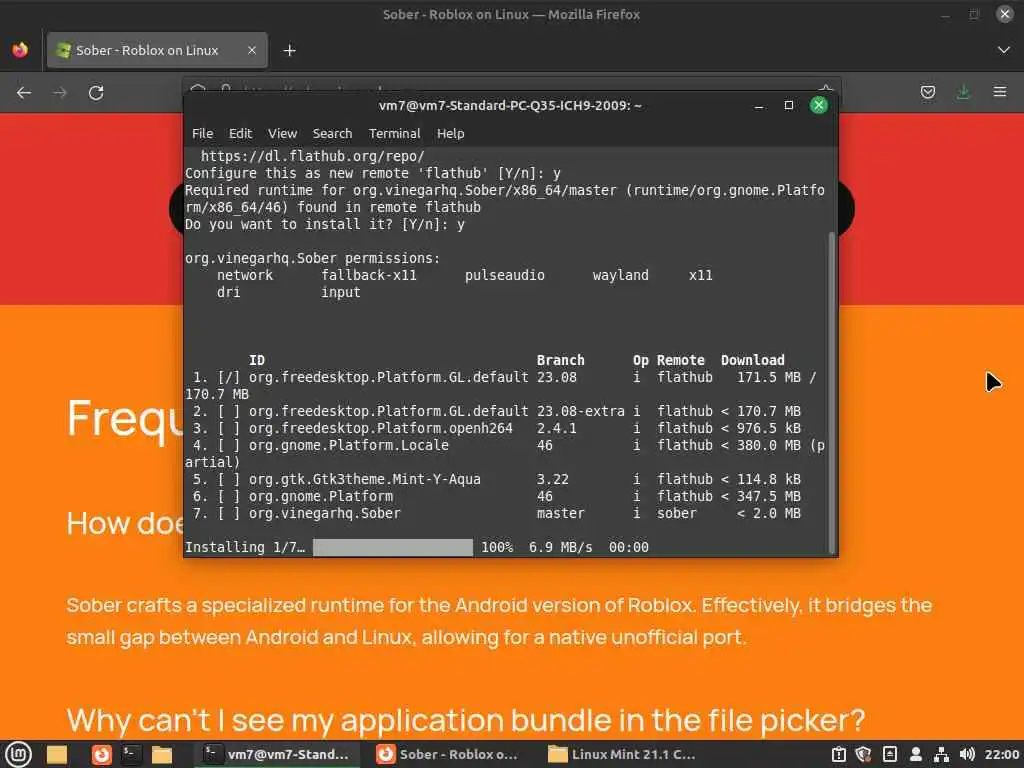Open the terminal File menu
Screen dimensions: 1024x768
coord(202,133)
